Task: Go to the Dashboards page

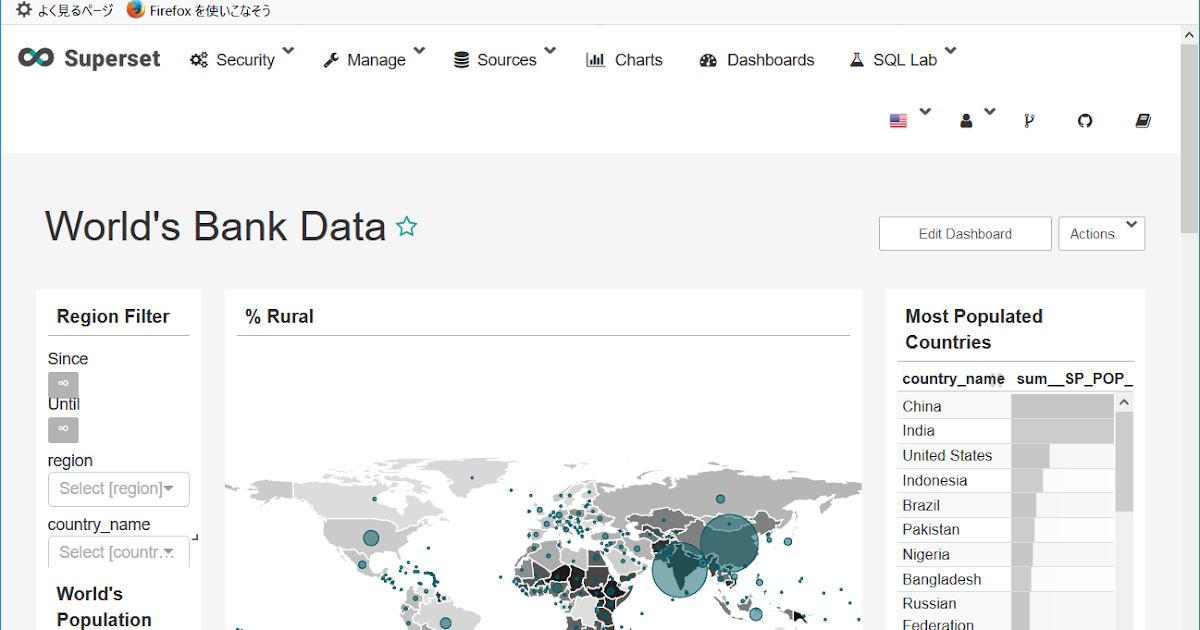Action: click(757, 60)
